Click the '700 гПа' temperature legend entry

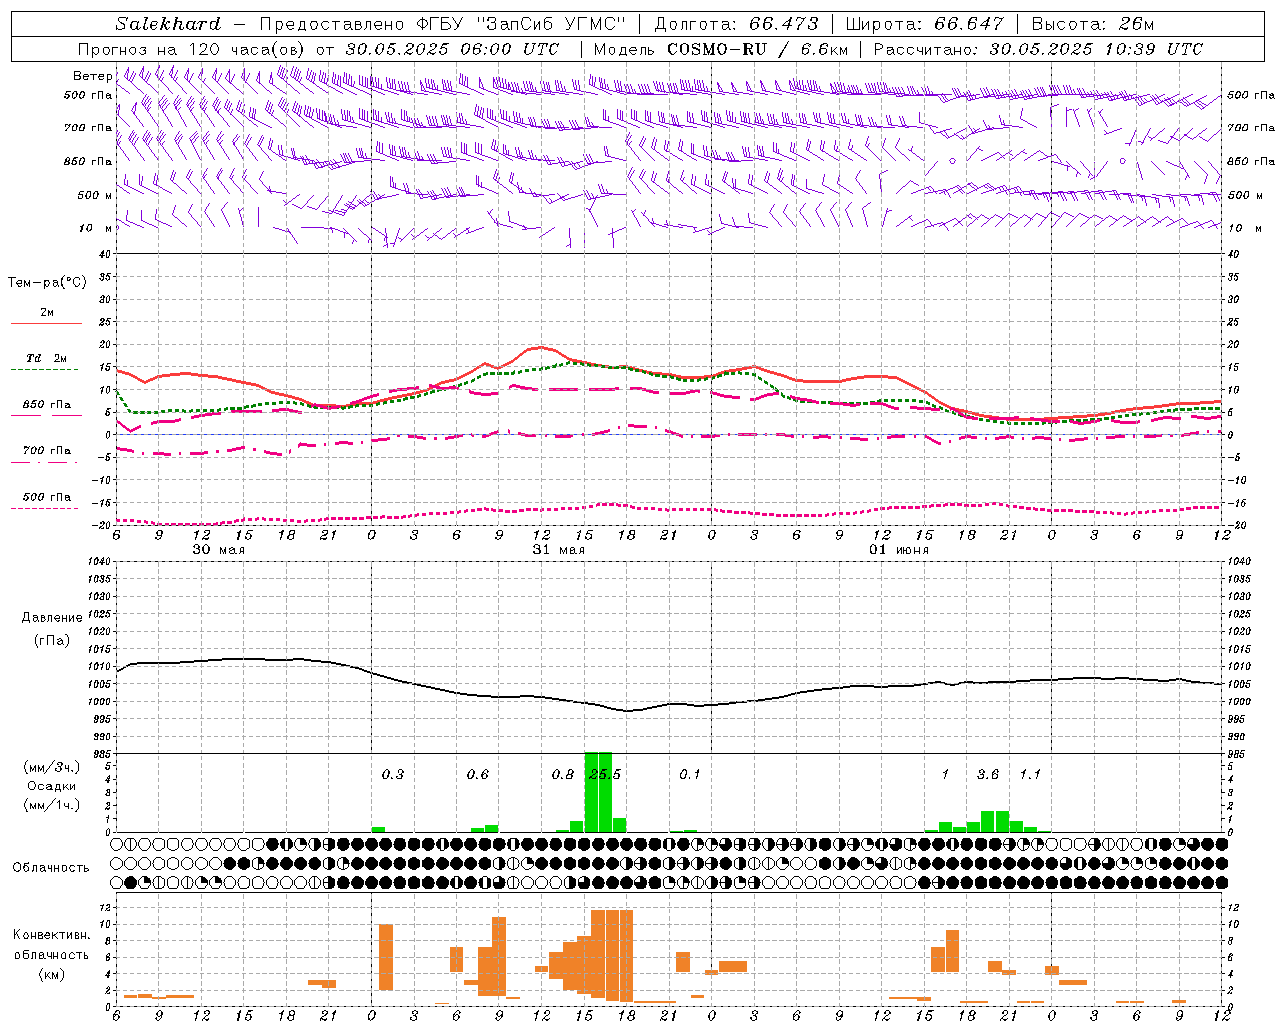tap(47, 451)
